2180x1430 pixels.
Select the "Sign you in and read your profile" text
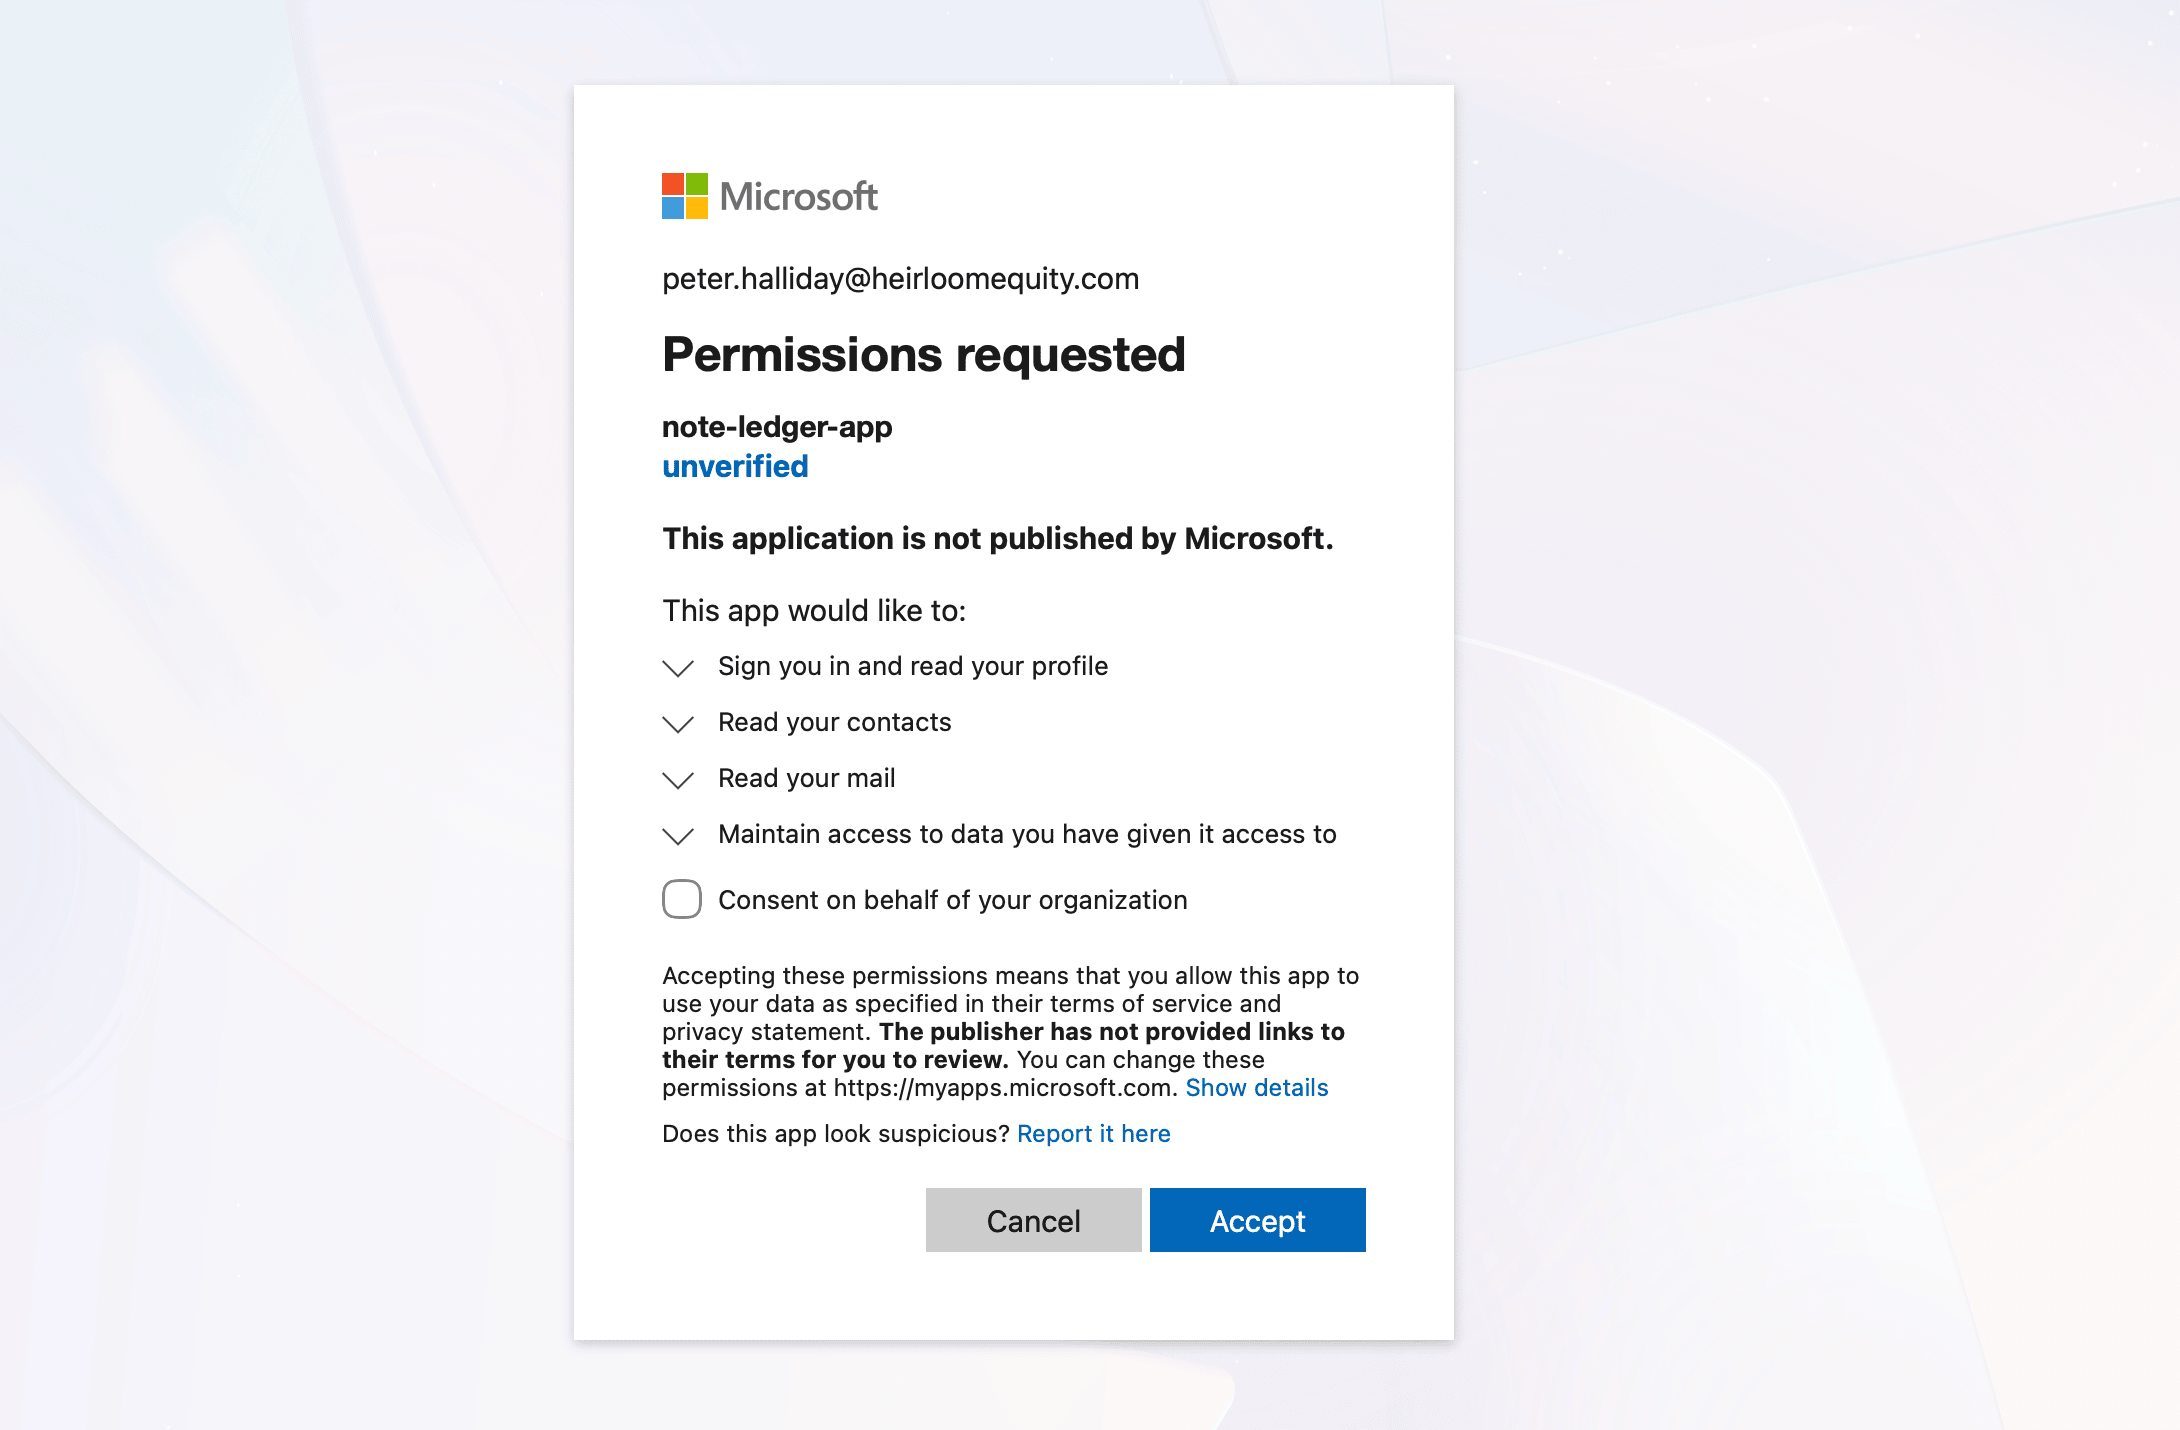click(x=912, y=666)
